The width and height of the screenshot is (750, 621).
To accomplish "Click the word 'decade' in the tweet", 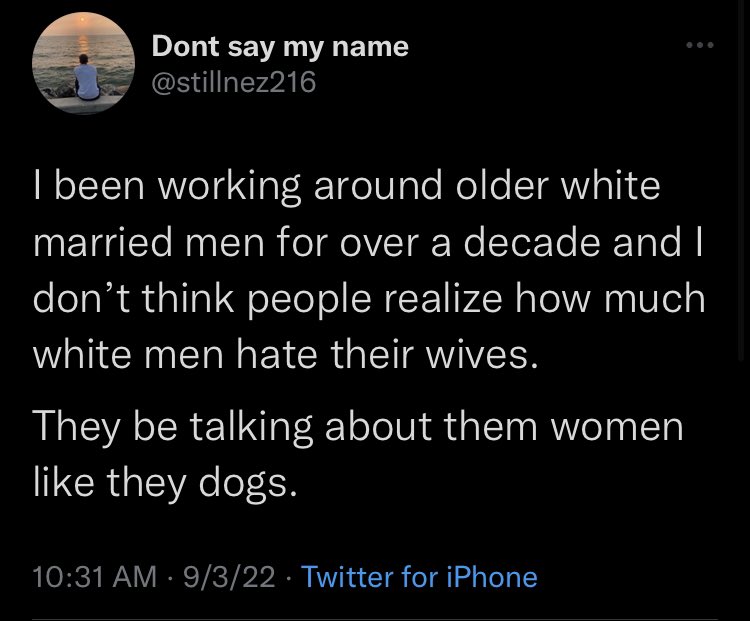I will [x=530, y=243].
